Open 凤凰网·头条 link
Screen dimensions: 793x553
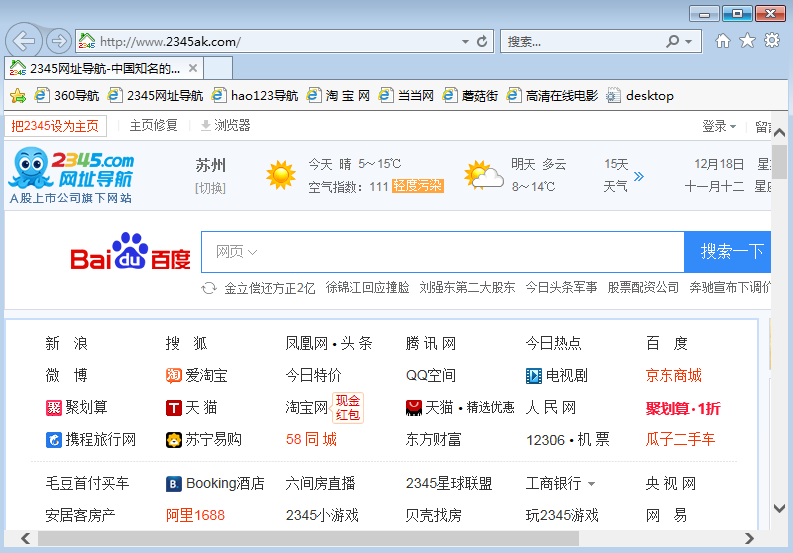pos(329,344)
